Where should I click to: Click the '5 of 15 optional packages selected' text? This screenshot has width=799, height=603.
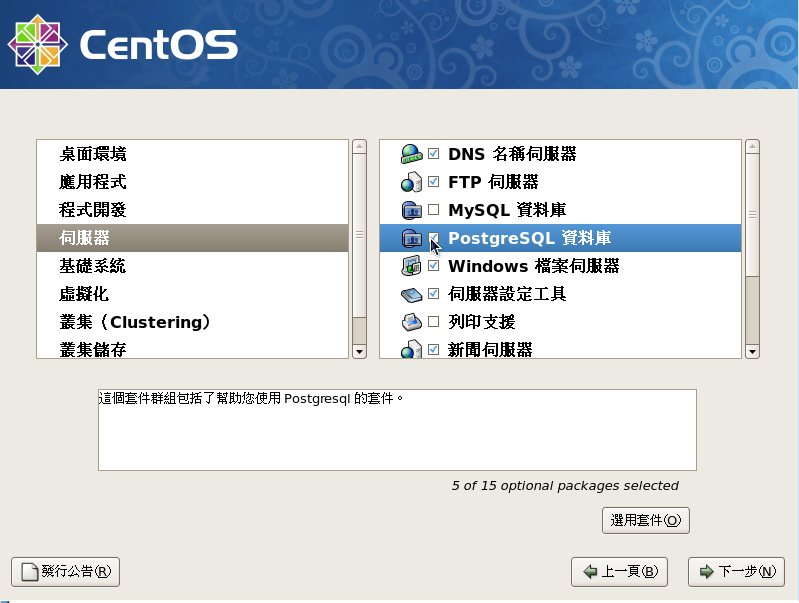tap(565, 486)
